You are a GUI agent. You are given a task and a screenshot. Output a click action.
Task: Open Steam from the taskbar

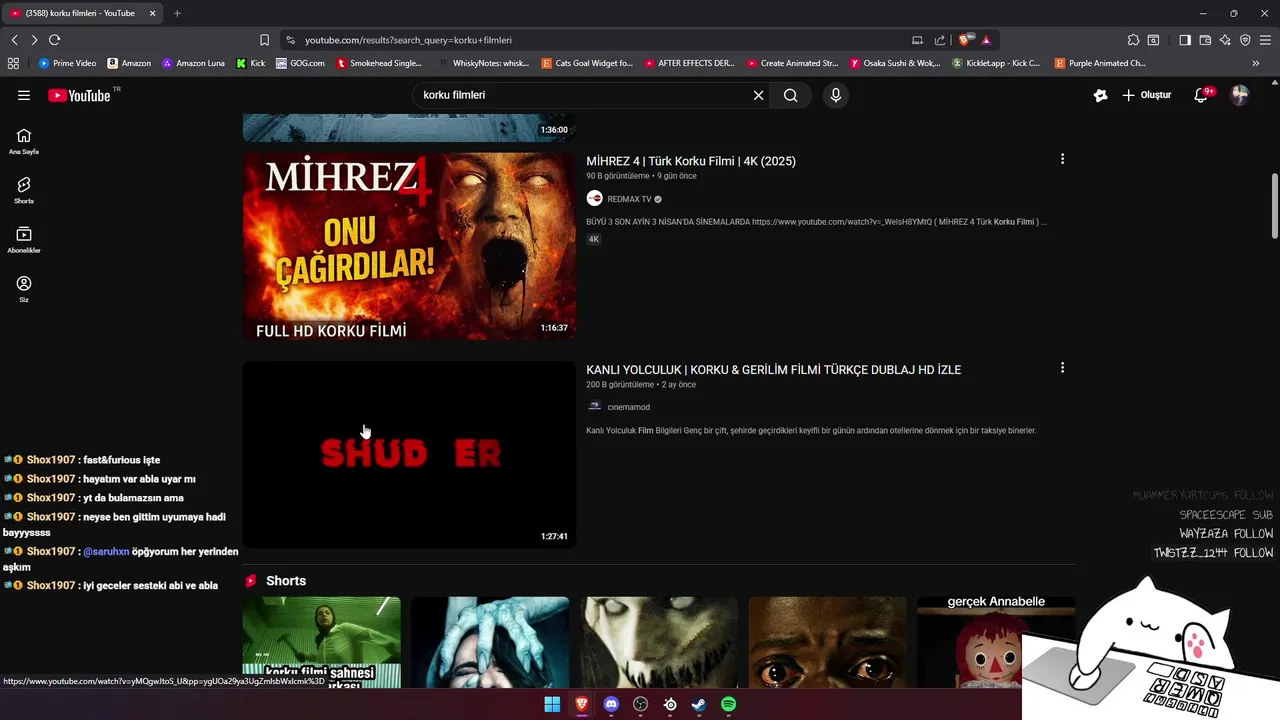(x=699, y=705)
